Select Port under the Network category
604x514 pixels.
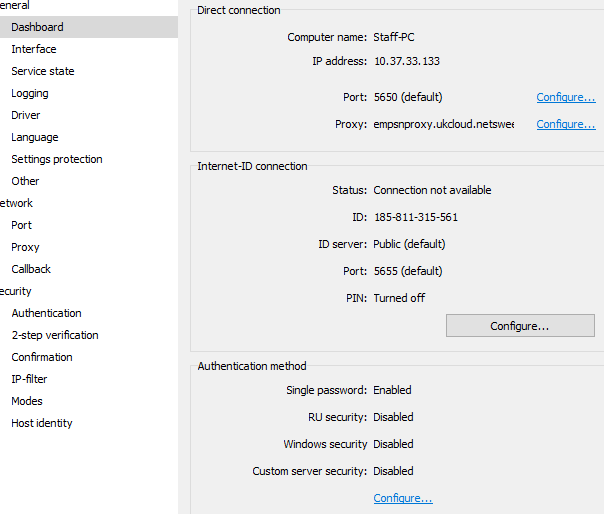click(22, 225)
